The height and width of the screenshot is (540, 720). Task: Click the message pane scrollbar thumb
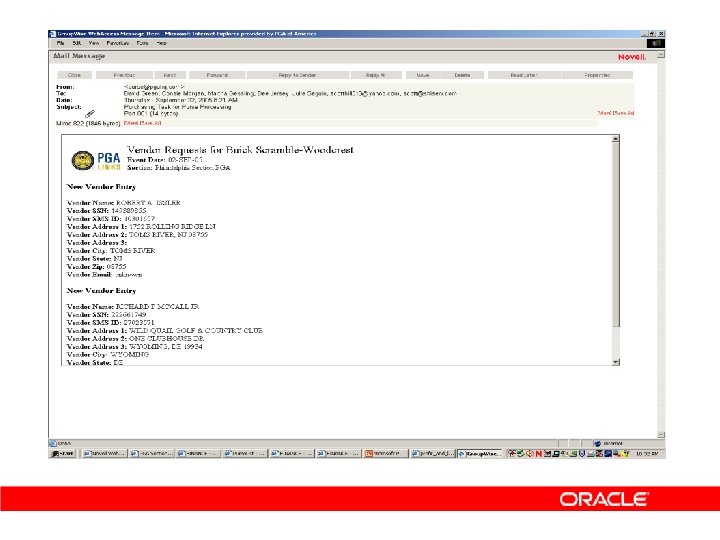tap(616, 234)
